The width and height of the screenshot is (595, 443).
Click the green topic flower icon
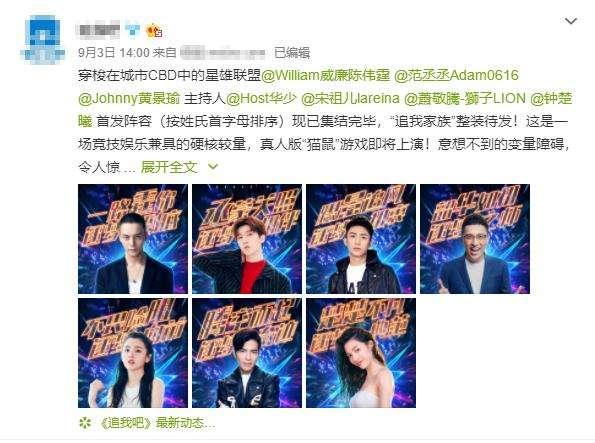pyautogui.click(x=85, y=423)
